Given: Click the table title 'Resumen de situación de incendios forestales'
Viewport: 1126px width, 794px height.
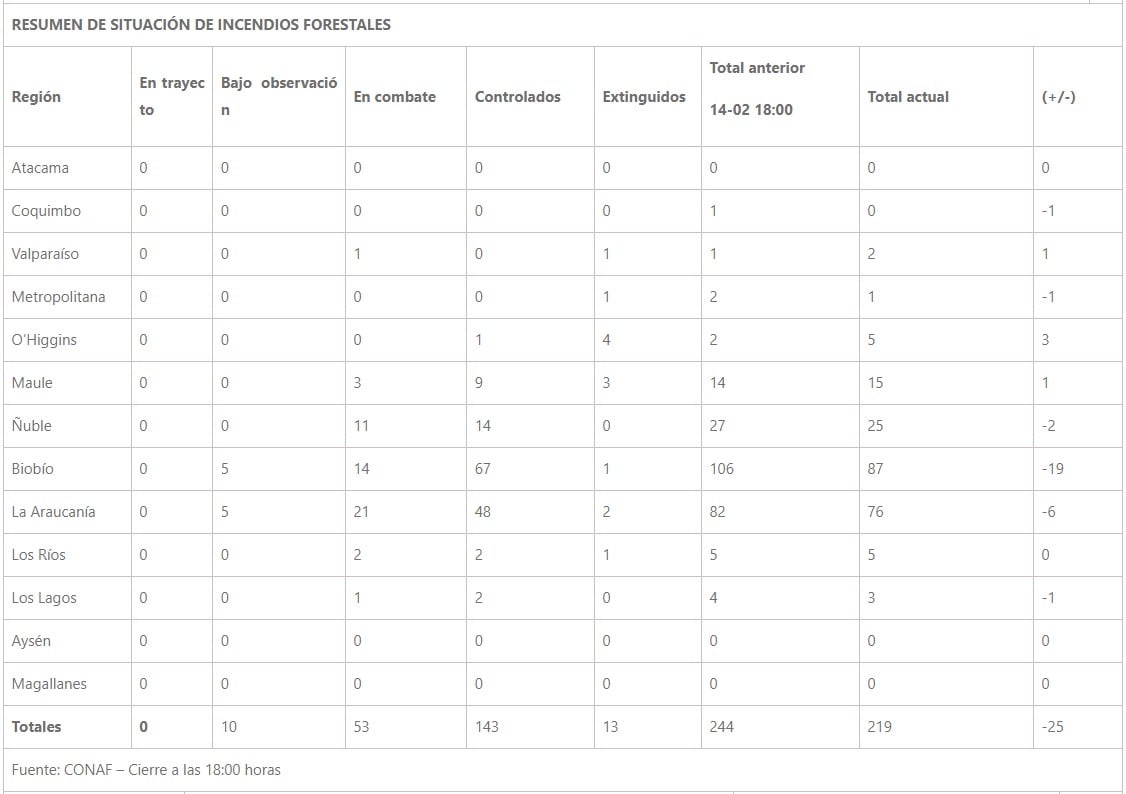Looking at the screenshot, I should (201, 25).
